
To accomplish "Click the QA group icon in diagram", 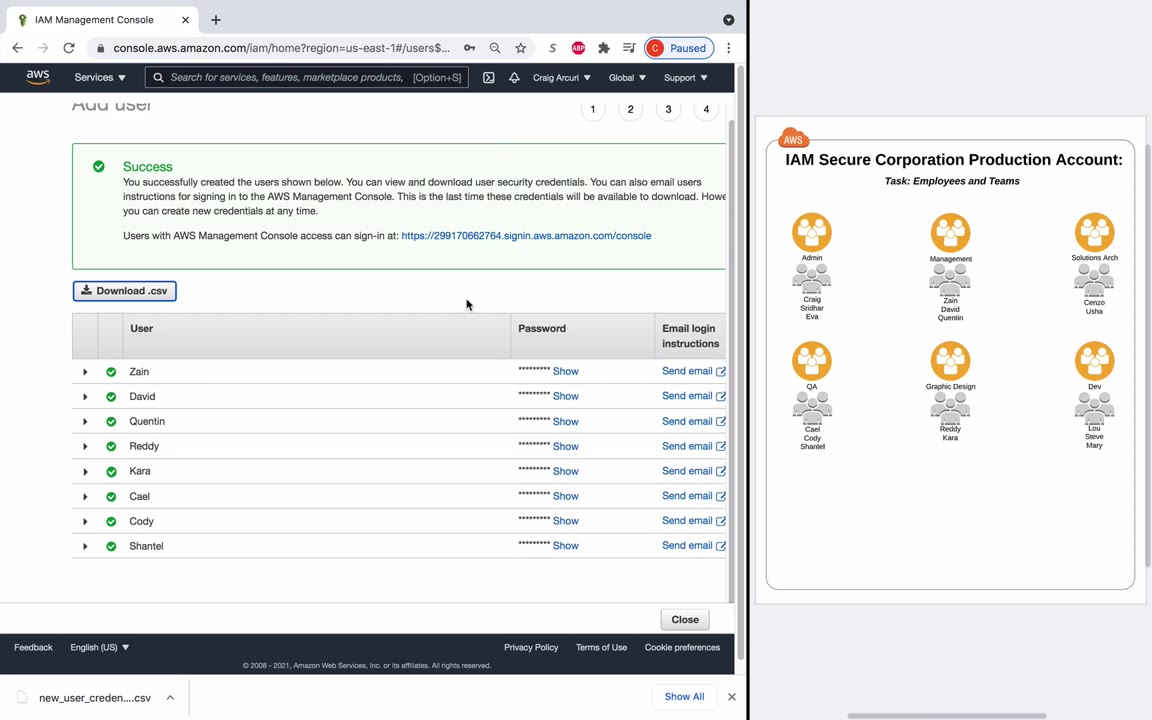I will pos(812,361).
